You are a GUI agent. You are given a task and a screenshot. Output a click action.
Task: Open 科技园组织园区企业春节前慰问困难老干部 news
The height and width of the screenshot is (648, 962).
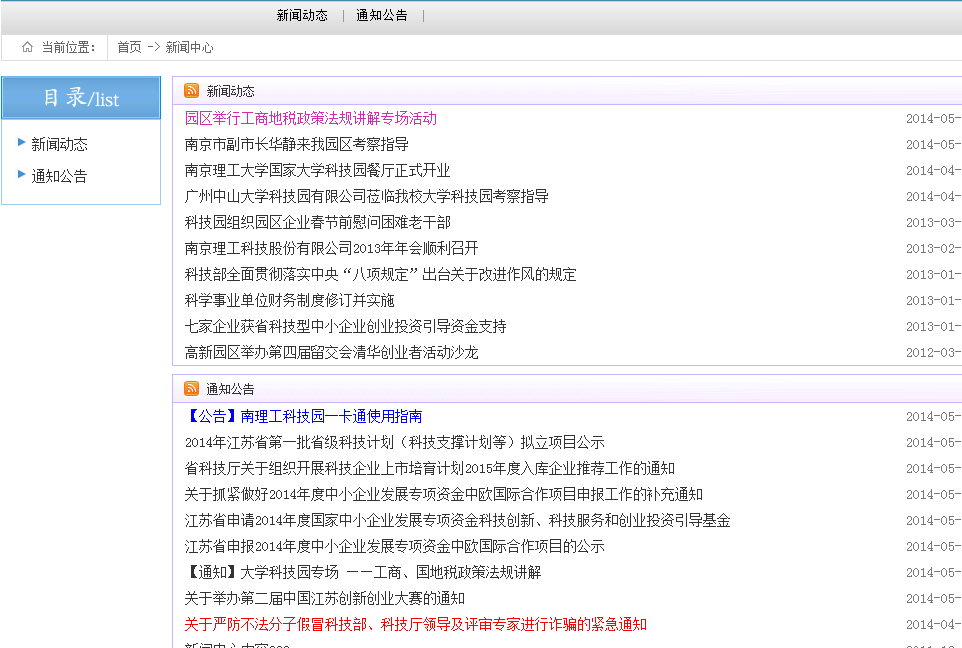coord(318,222)
